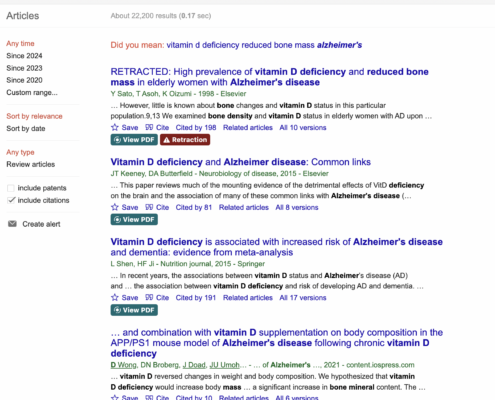This screenshot has width=495, height=400.
Task: Click the Cite quote icon for the Keeney Common links article
Action: coord(149,207)
